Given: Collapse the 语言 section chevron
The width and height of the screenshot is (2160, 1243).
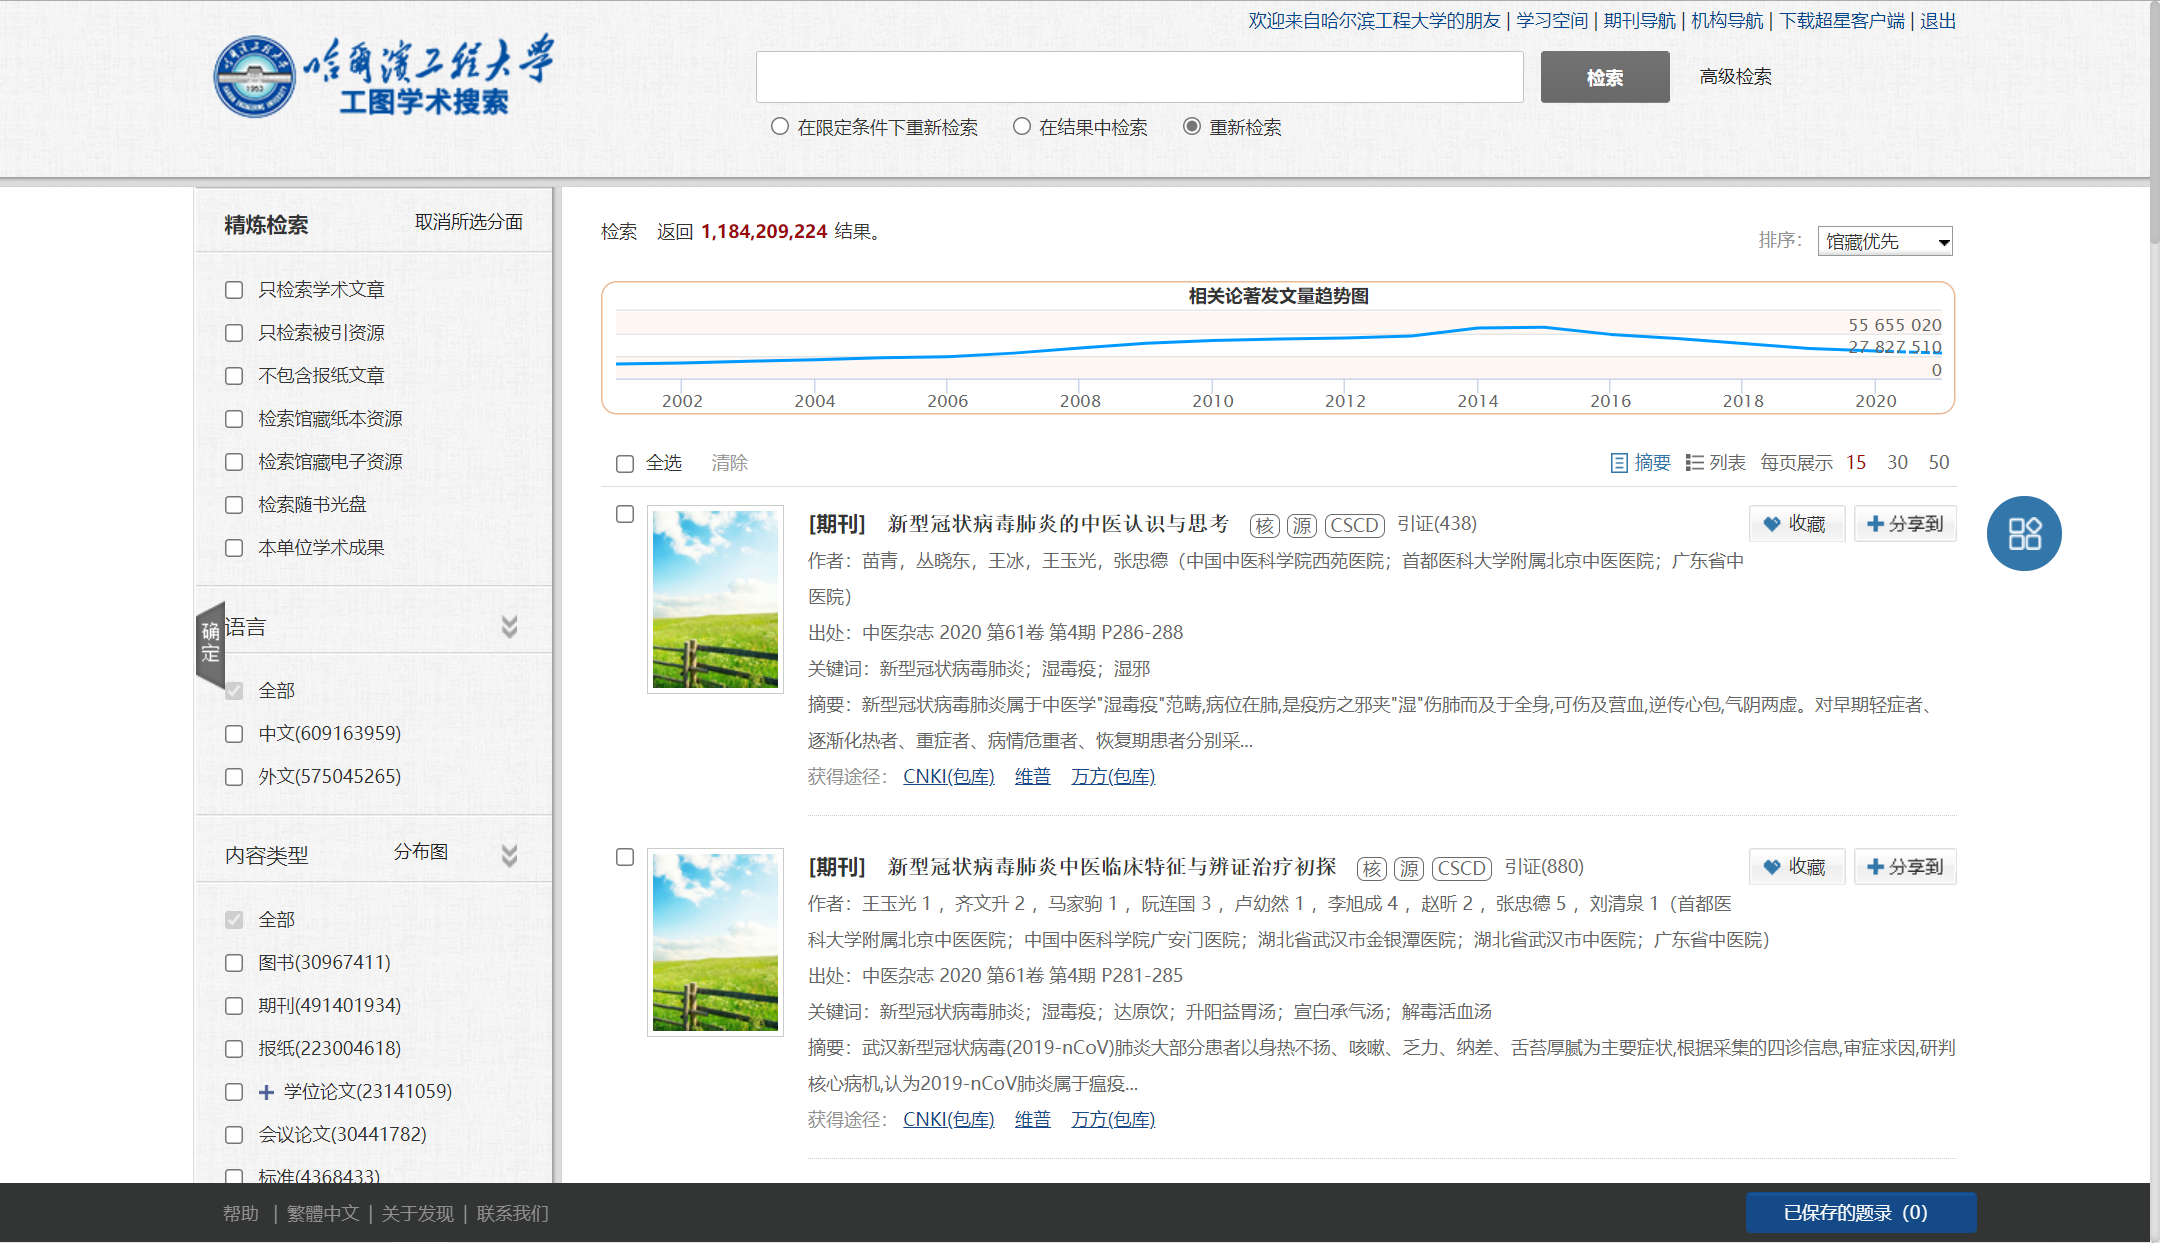Looking at the screenshot, I should 509,627.
